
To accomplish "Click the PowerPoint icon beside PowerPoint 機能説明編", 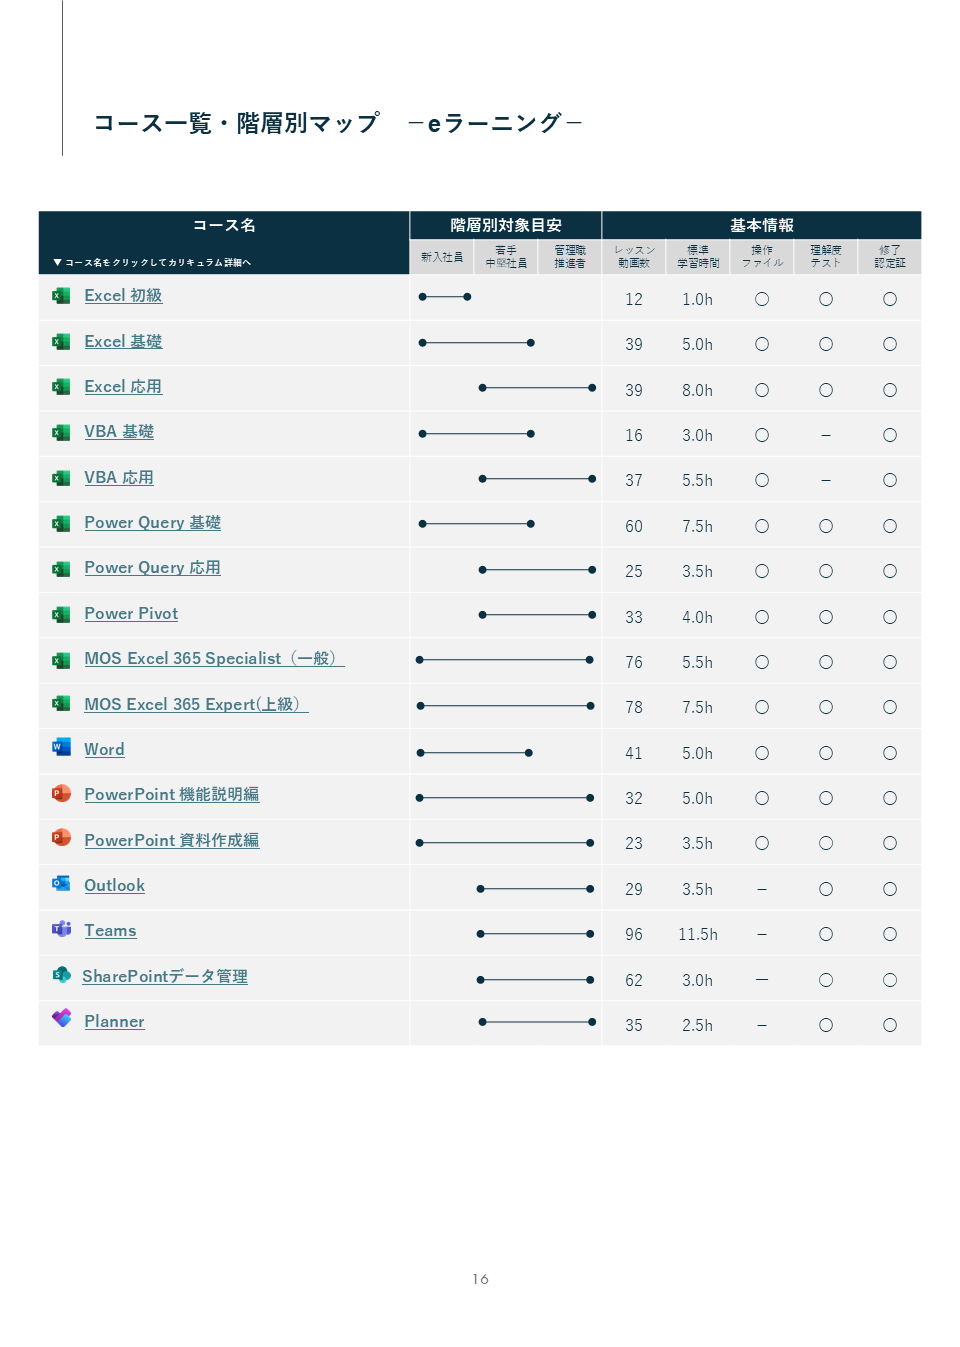I will tap(61, 794).
